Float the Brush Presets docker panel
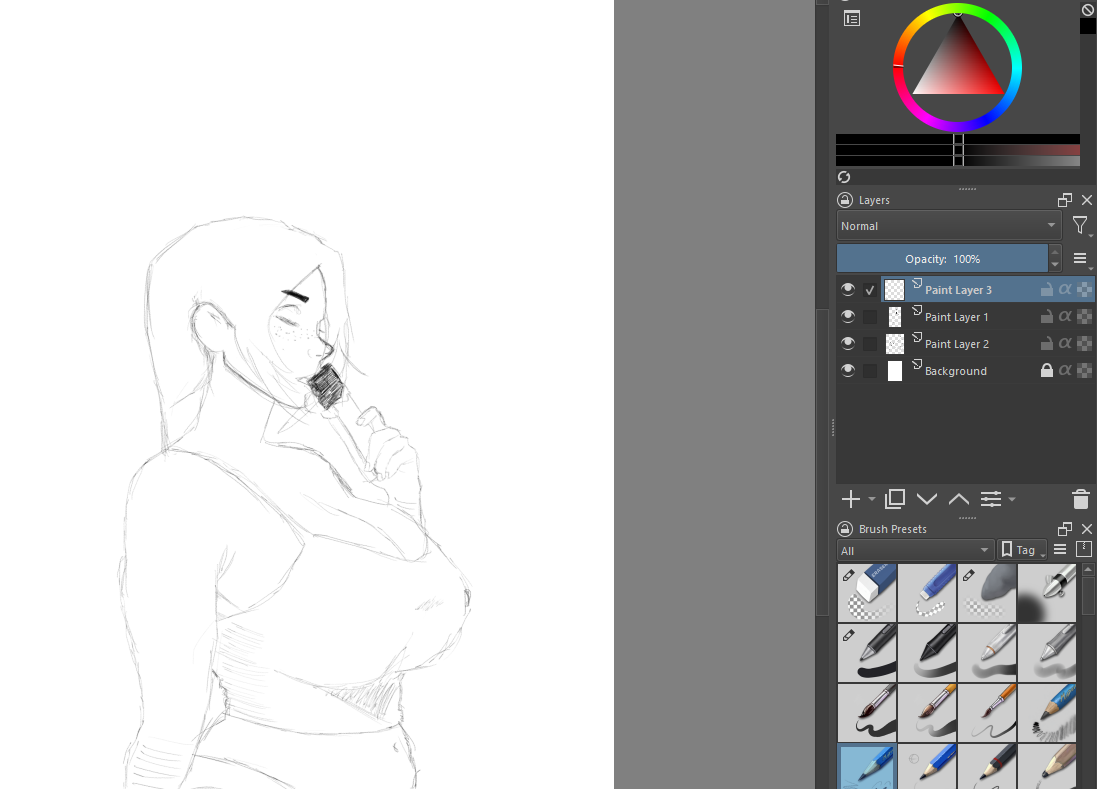 tap(1065, 529)
